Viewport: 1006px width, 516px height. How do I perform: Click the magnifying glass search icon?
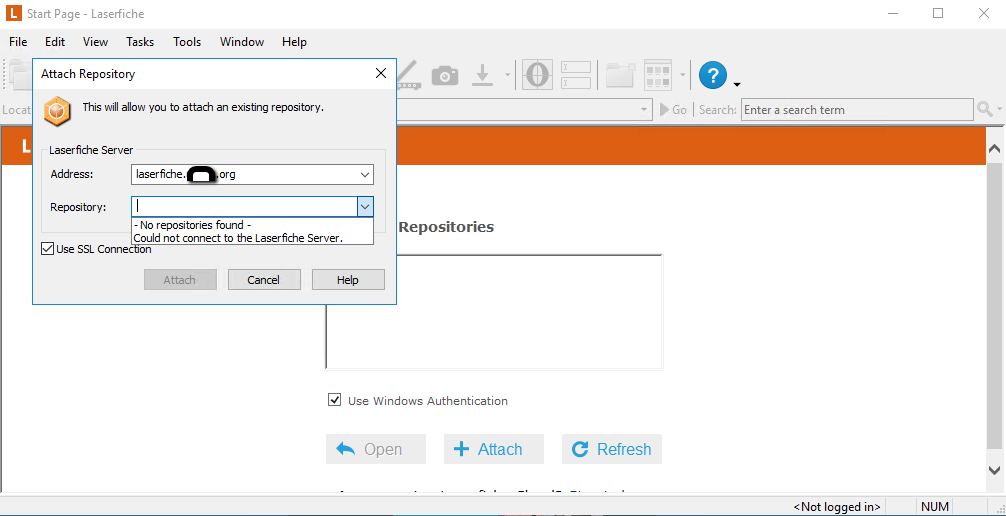click(x=984, y=110)
